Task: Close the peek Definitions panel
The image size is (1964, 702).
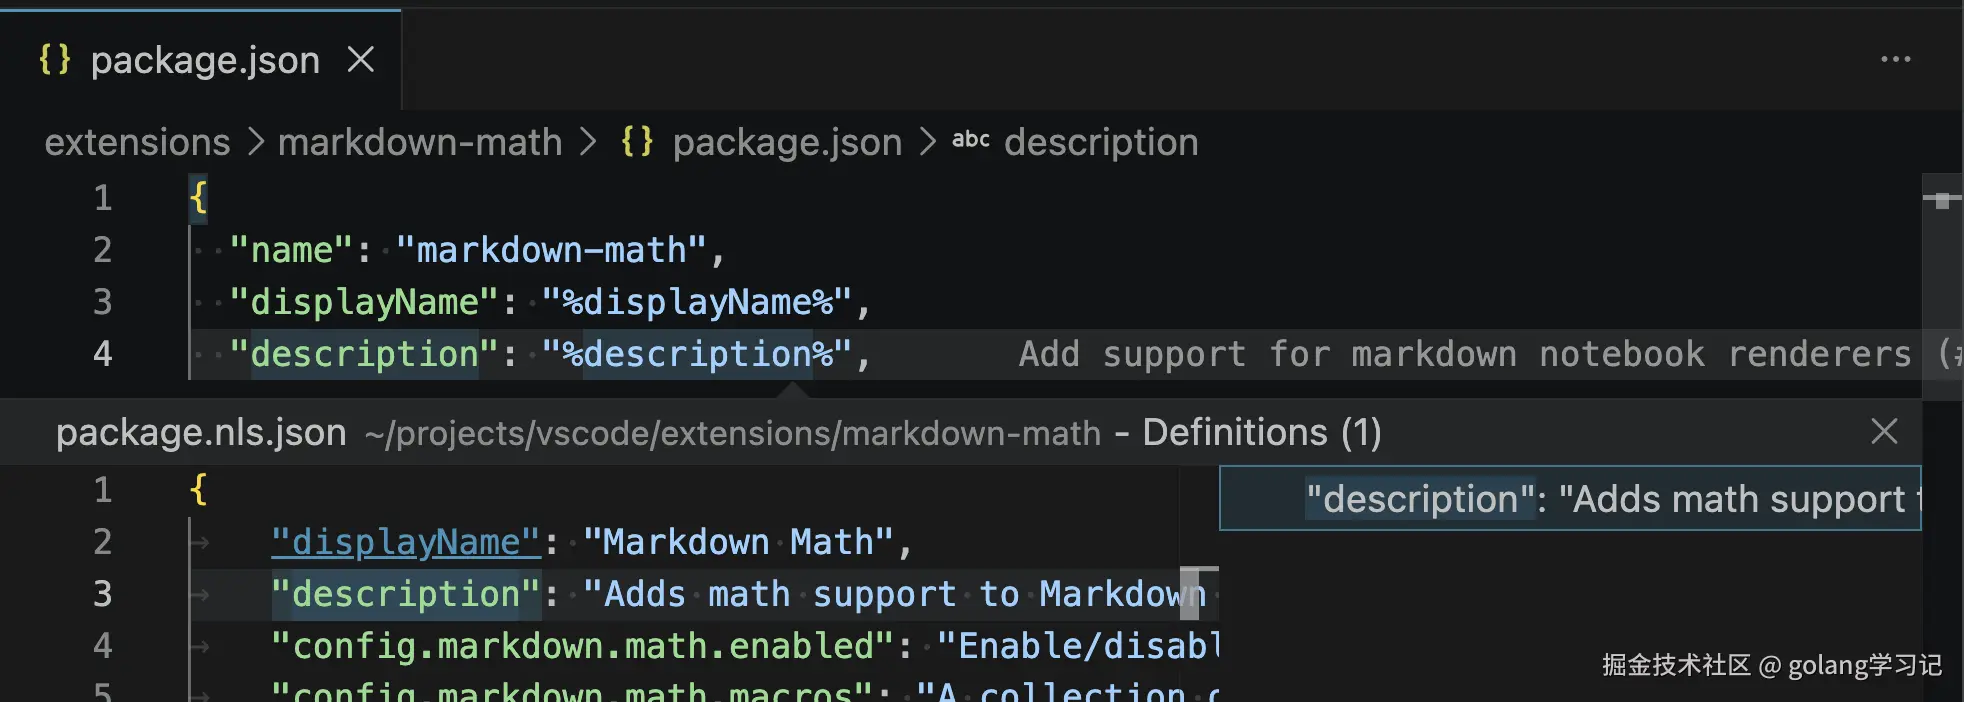Action: (x=1884, y=432)
